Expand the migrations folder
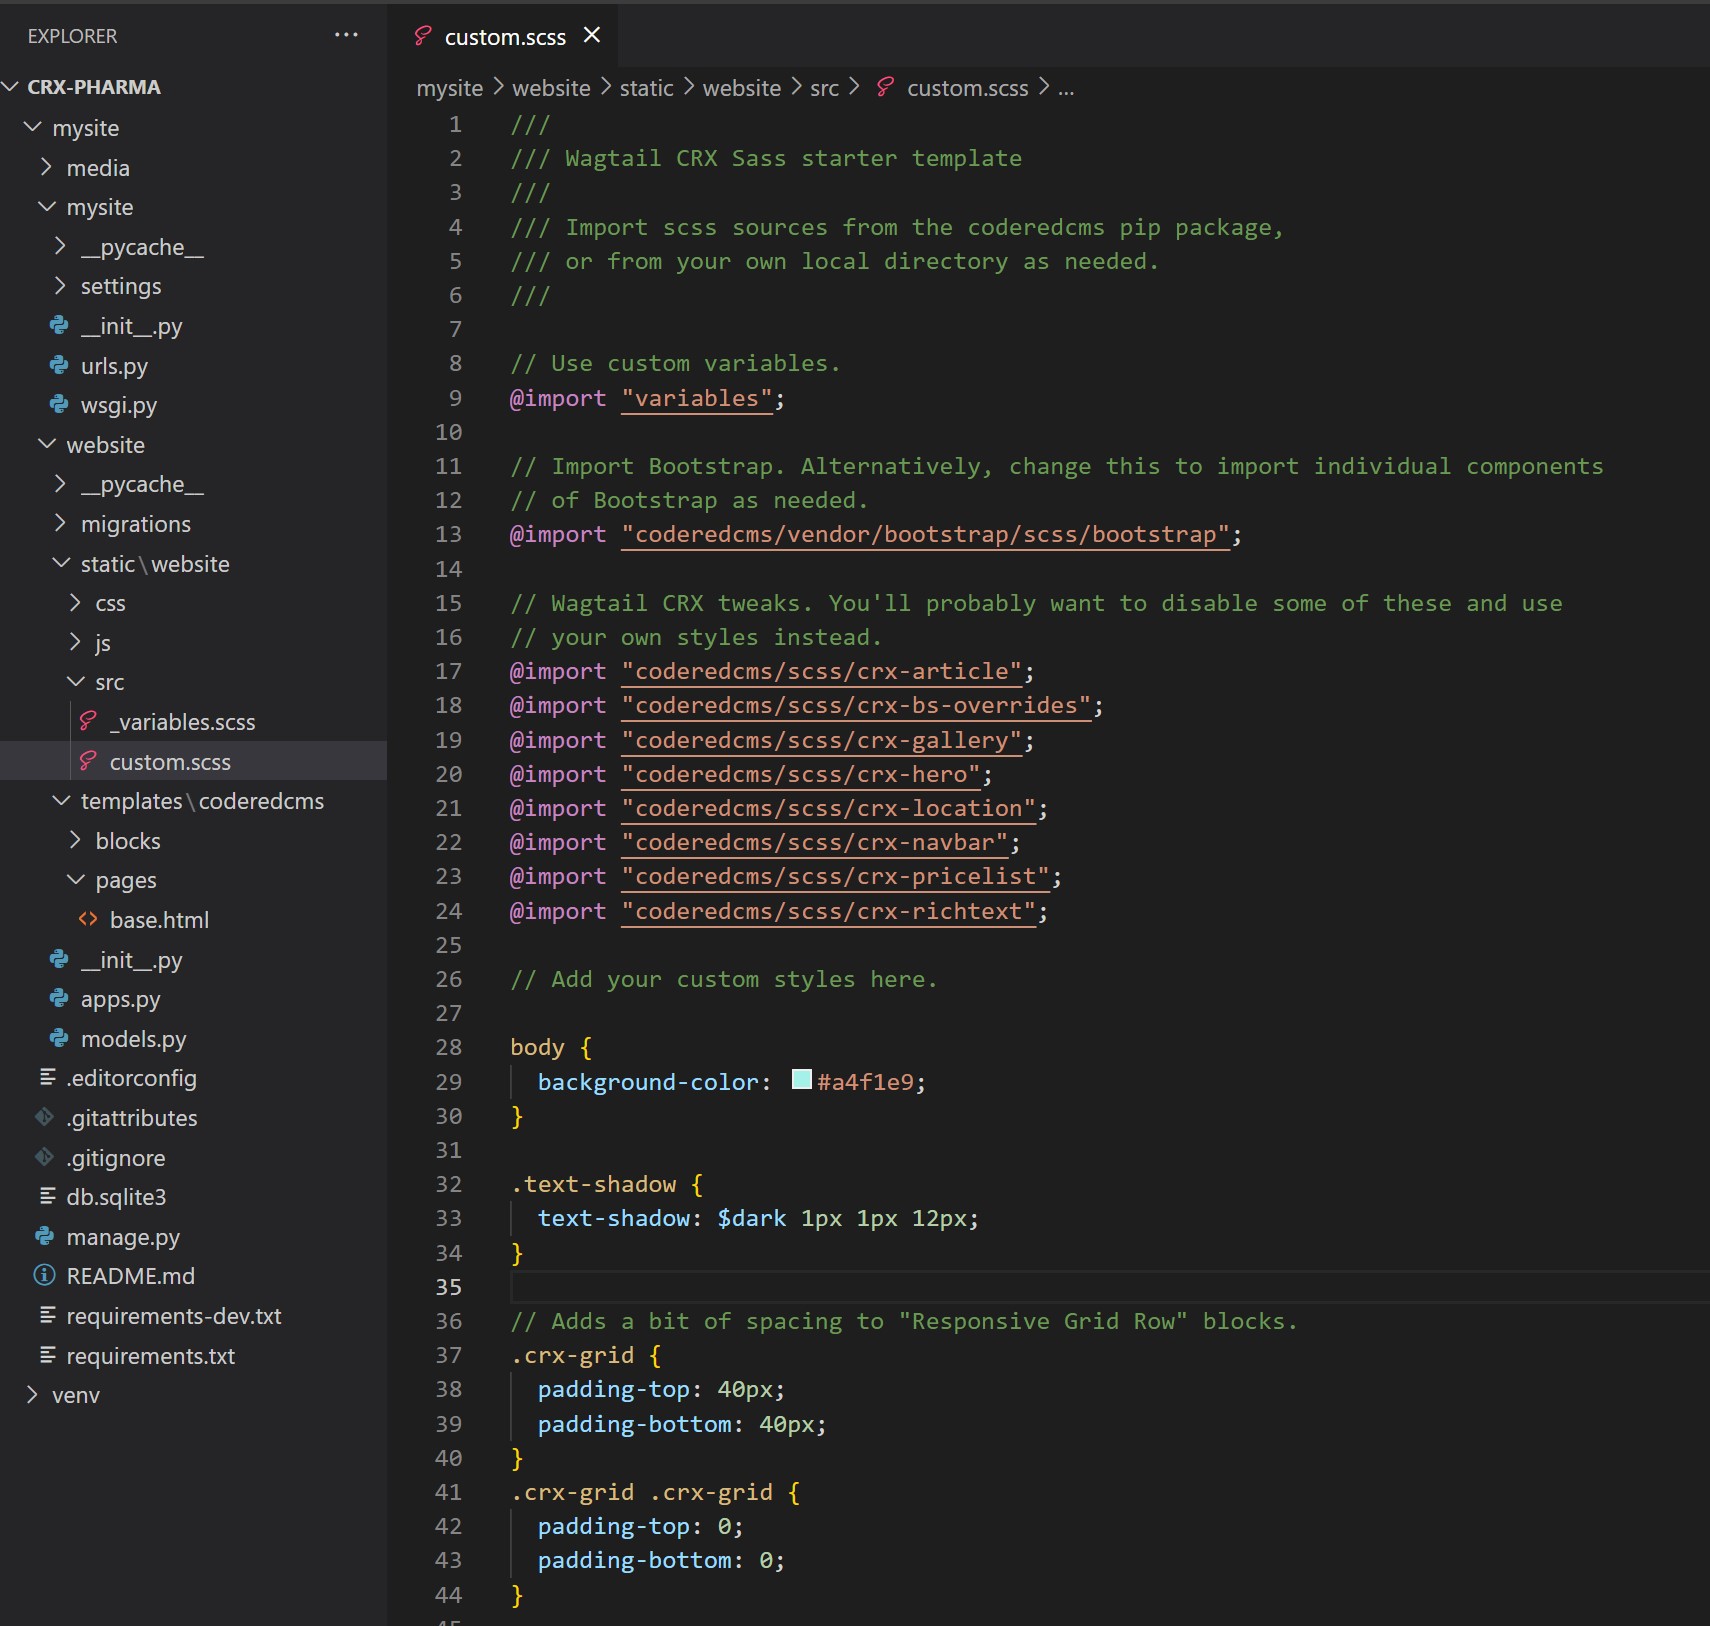Image resolution: width=1710 pixels, height=1626 pixels. (x=60, y=523)
